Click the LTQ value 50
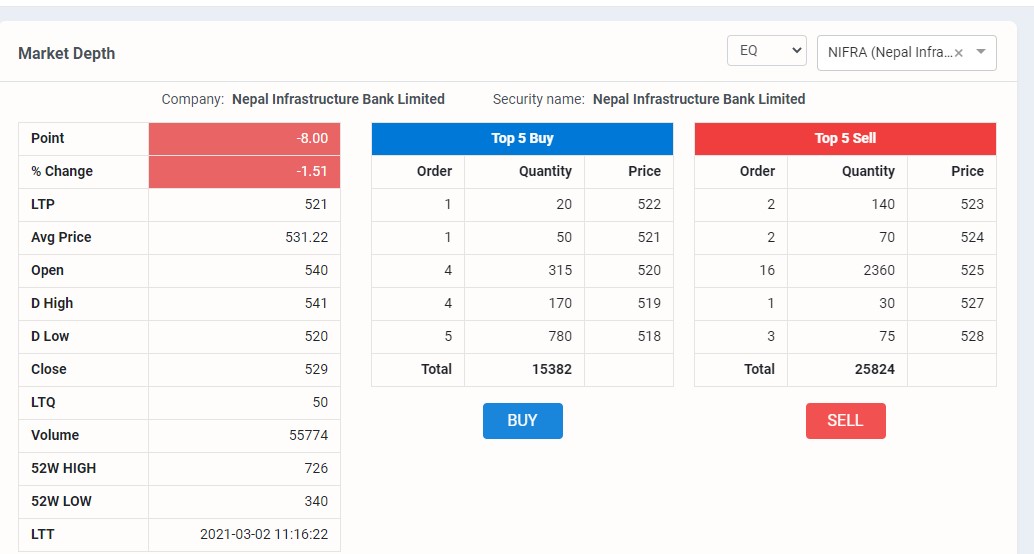 click(x=320, y=402)
